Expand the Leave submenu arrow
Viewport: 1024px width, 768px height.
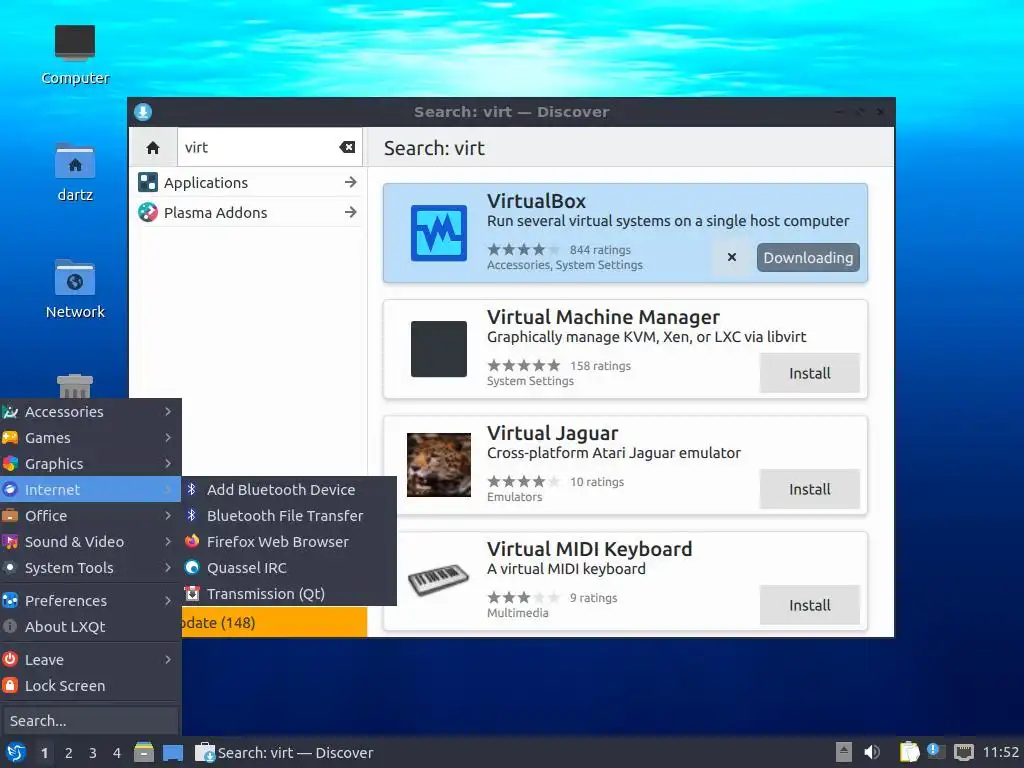coord(168,660)
